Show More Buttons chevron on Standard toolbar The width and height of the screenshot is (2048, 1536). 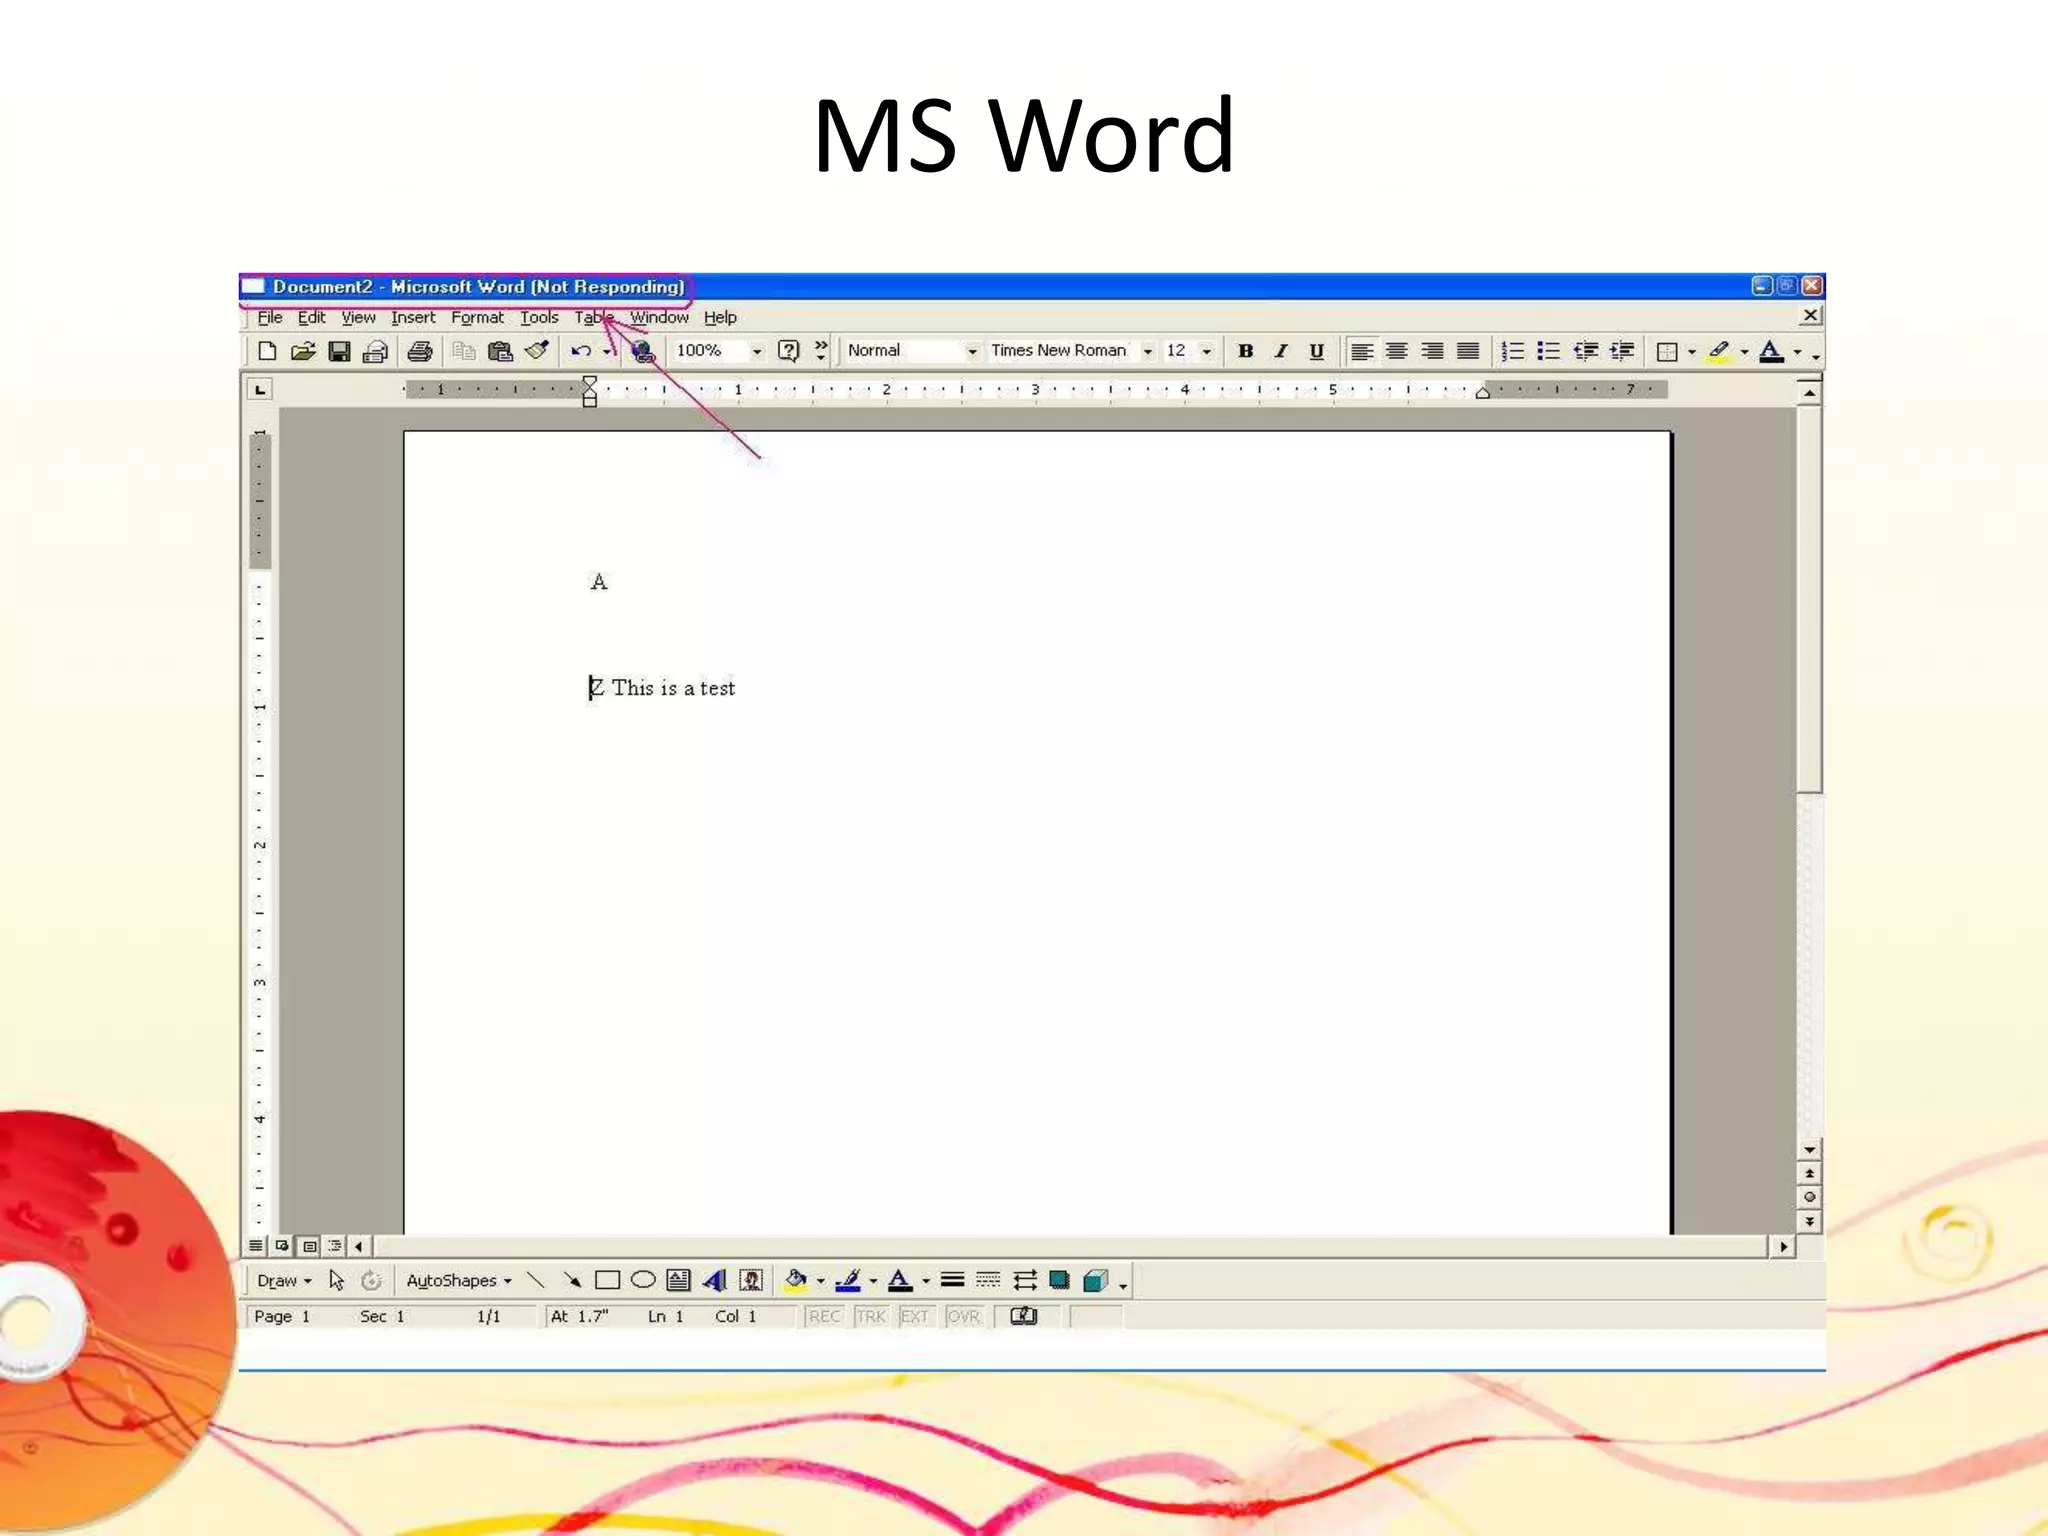(821, 351)
